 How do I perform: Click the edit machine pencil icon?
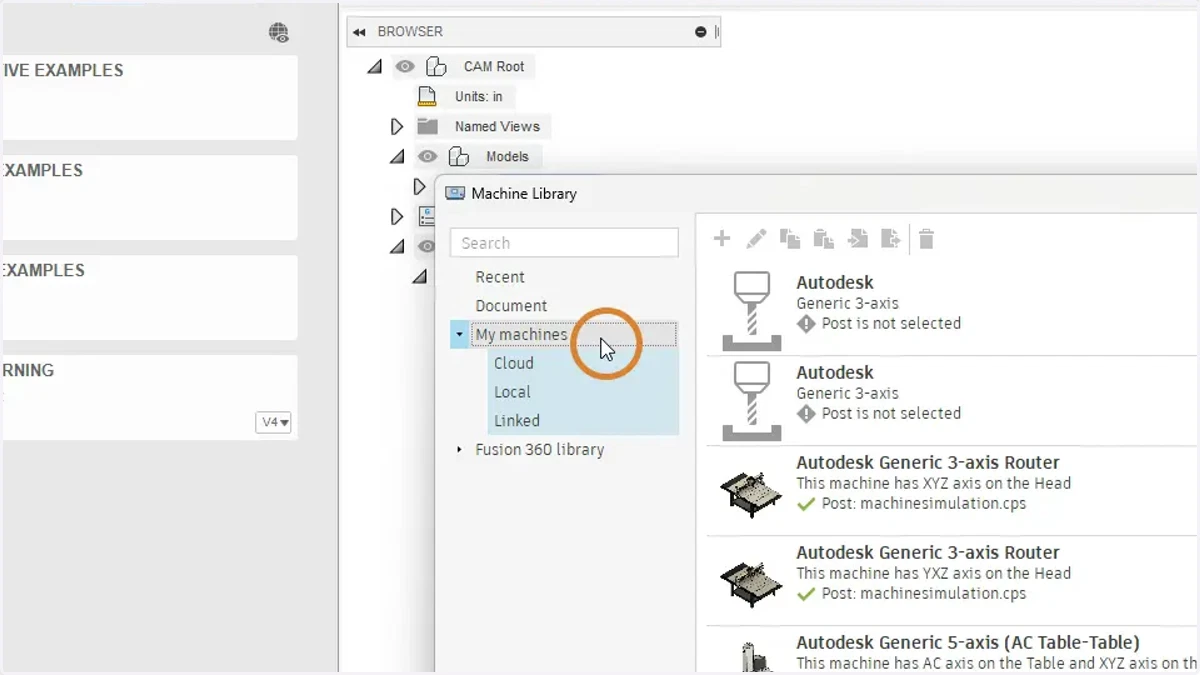(x=756, y=239)
